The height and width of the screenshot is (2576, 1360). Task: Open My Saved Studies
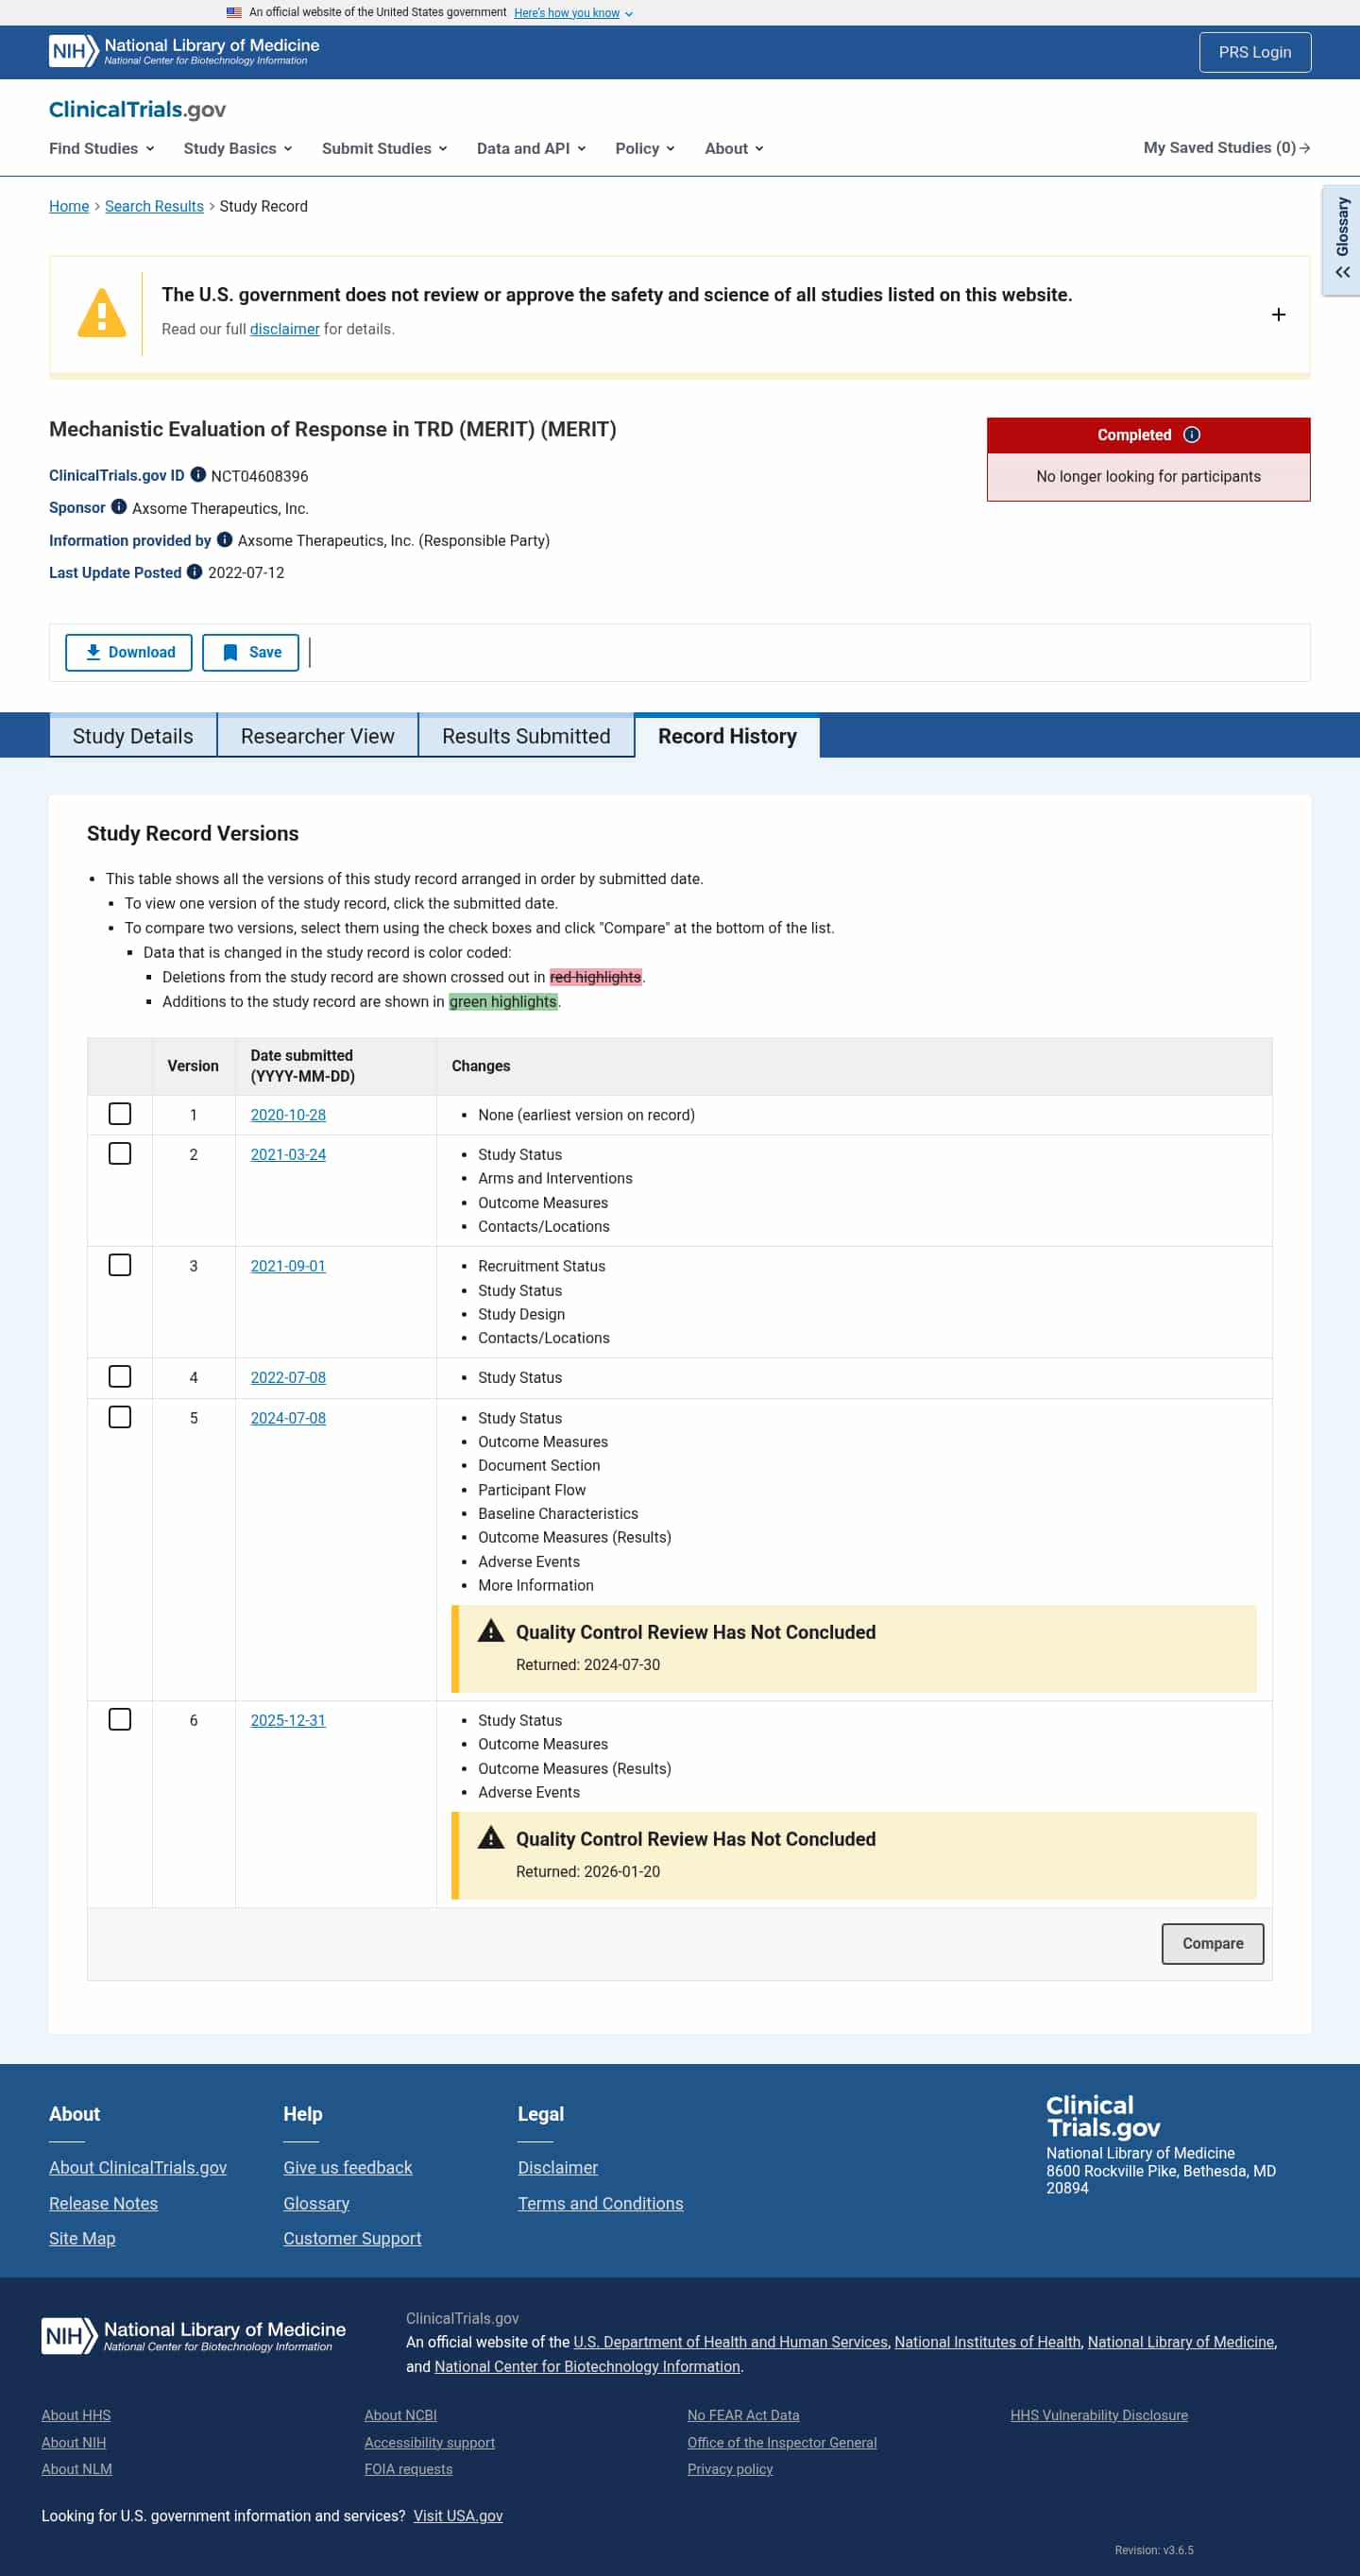coord(1226,148)
